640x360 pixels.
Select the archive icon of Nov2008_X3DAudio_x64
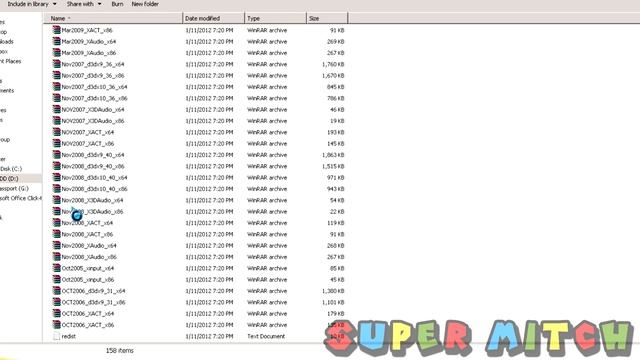[56, 200]
